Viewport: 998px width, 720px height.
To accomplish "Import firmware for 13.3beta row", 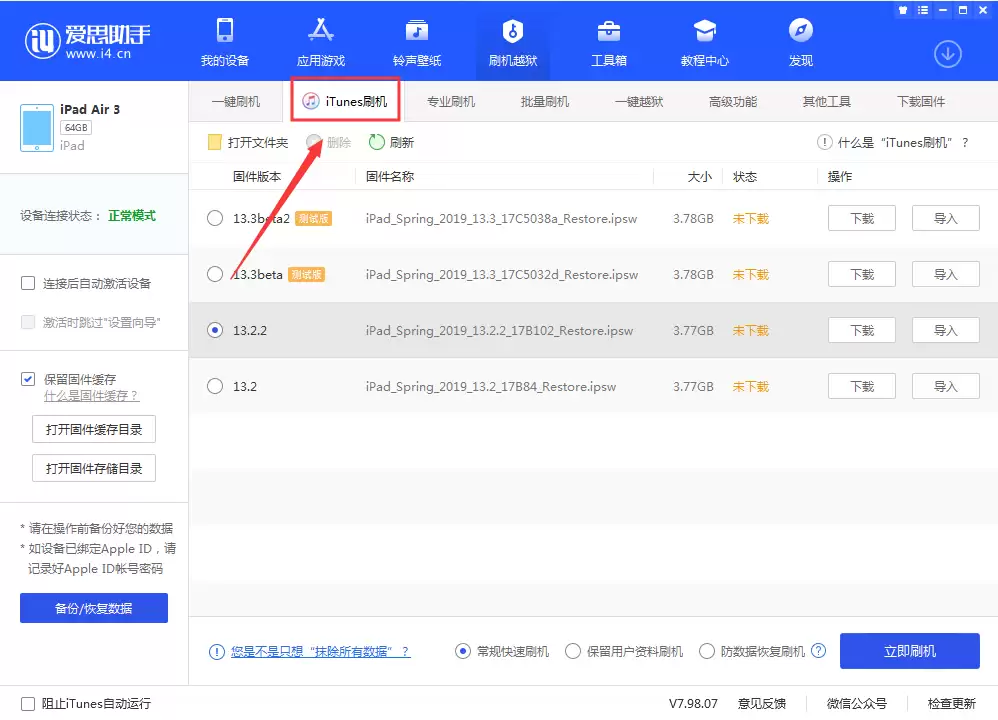I will point(945,274).
